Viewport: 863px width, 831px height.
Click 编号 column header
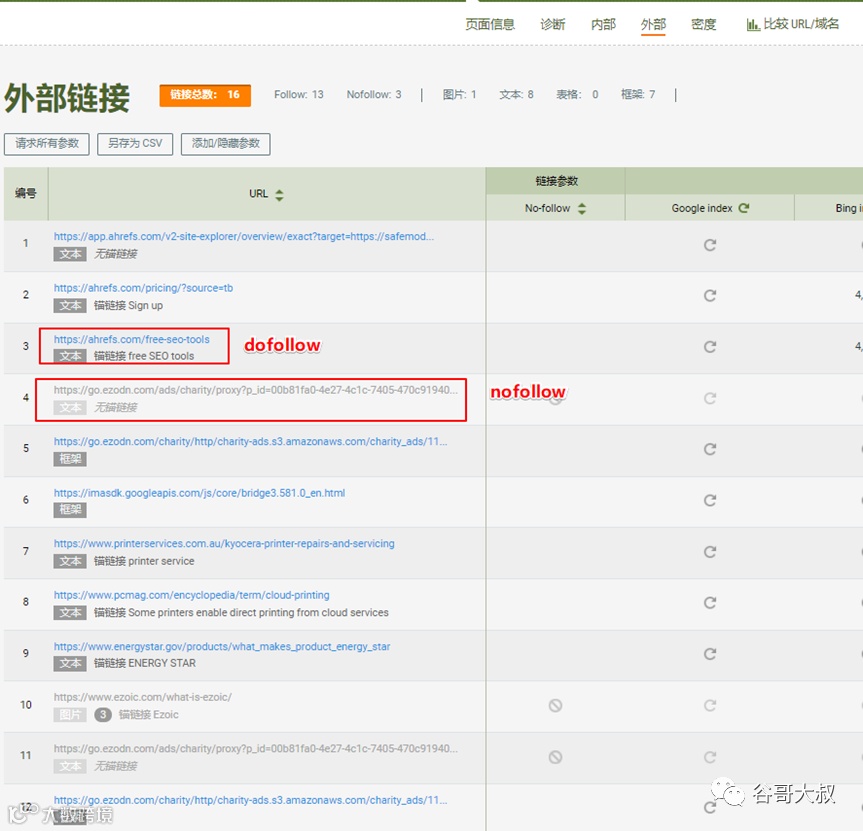pos(26,194)
